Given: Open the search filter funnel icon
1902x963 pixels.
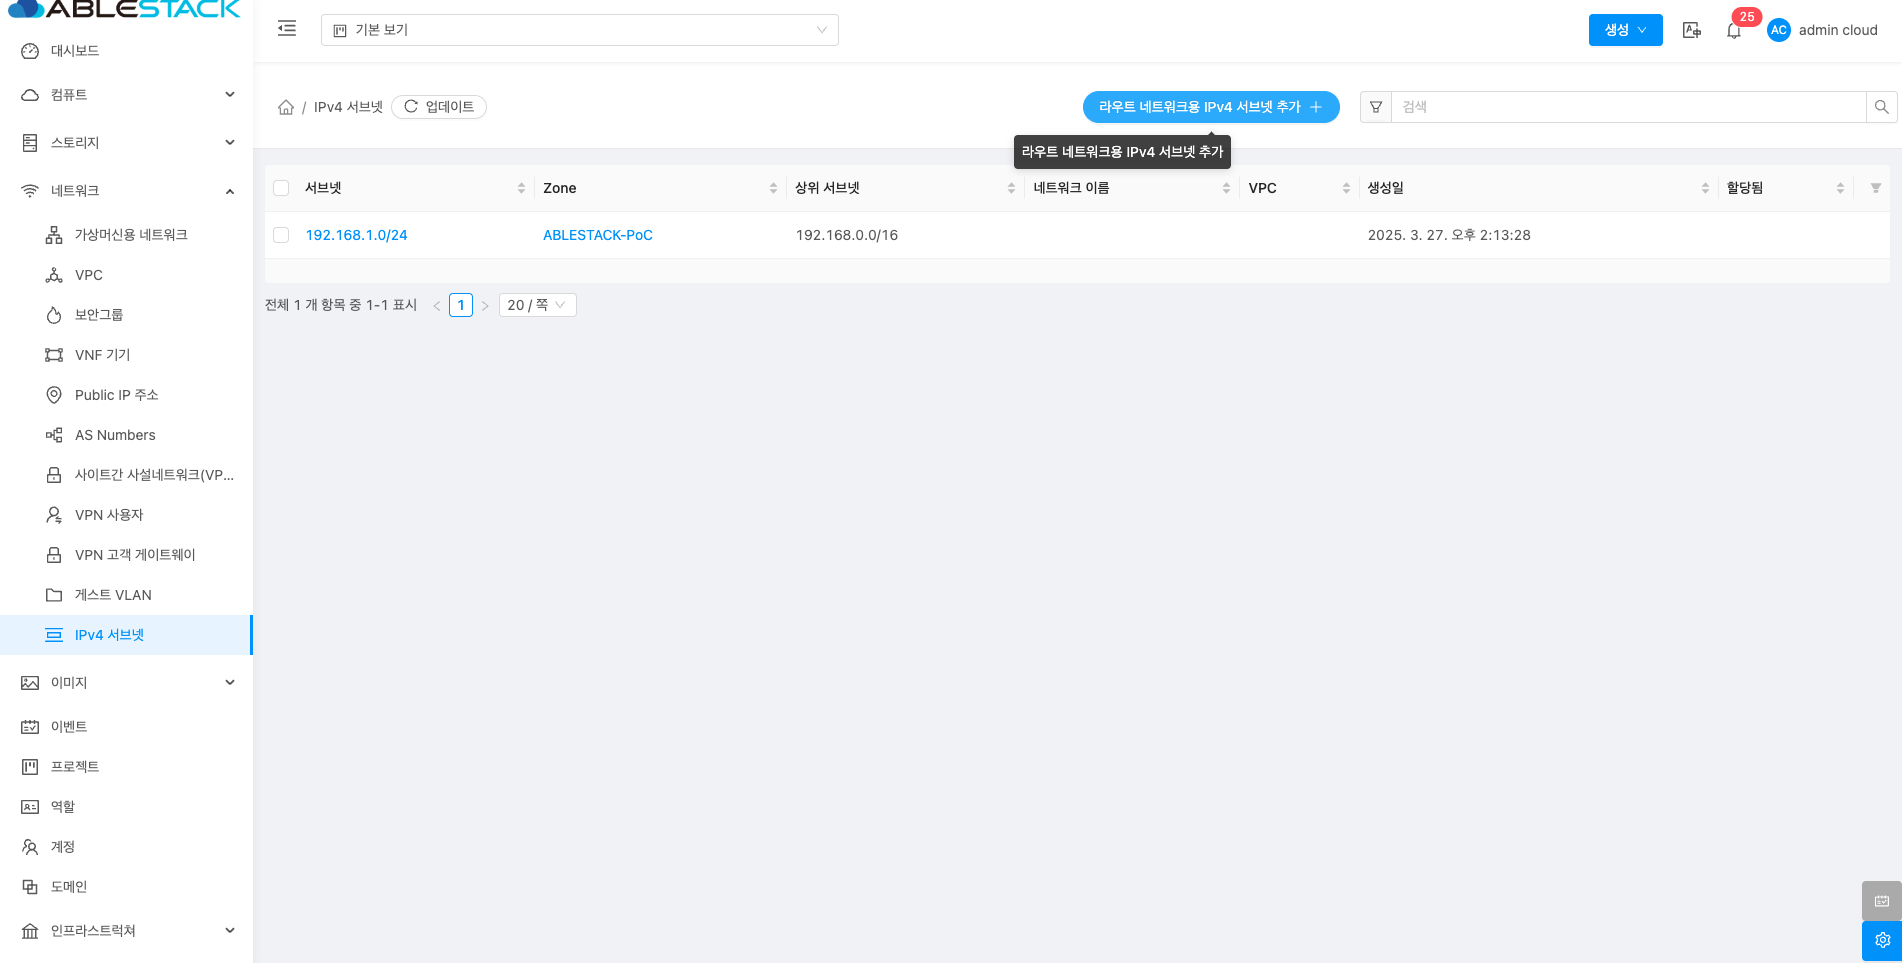Looking at the screenshot, I should [x=1376, y=107].
